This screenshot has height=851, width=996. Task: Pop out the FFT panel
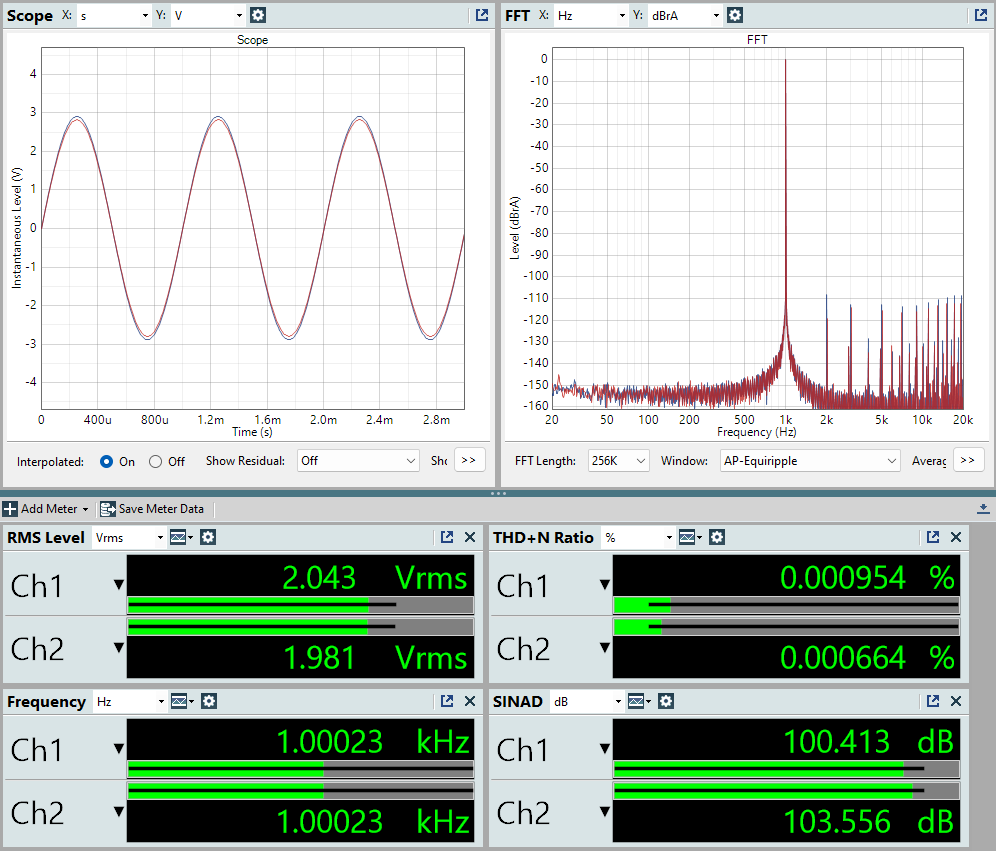(981, 15)
